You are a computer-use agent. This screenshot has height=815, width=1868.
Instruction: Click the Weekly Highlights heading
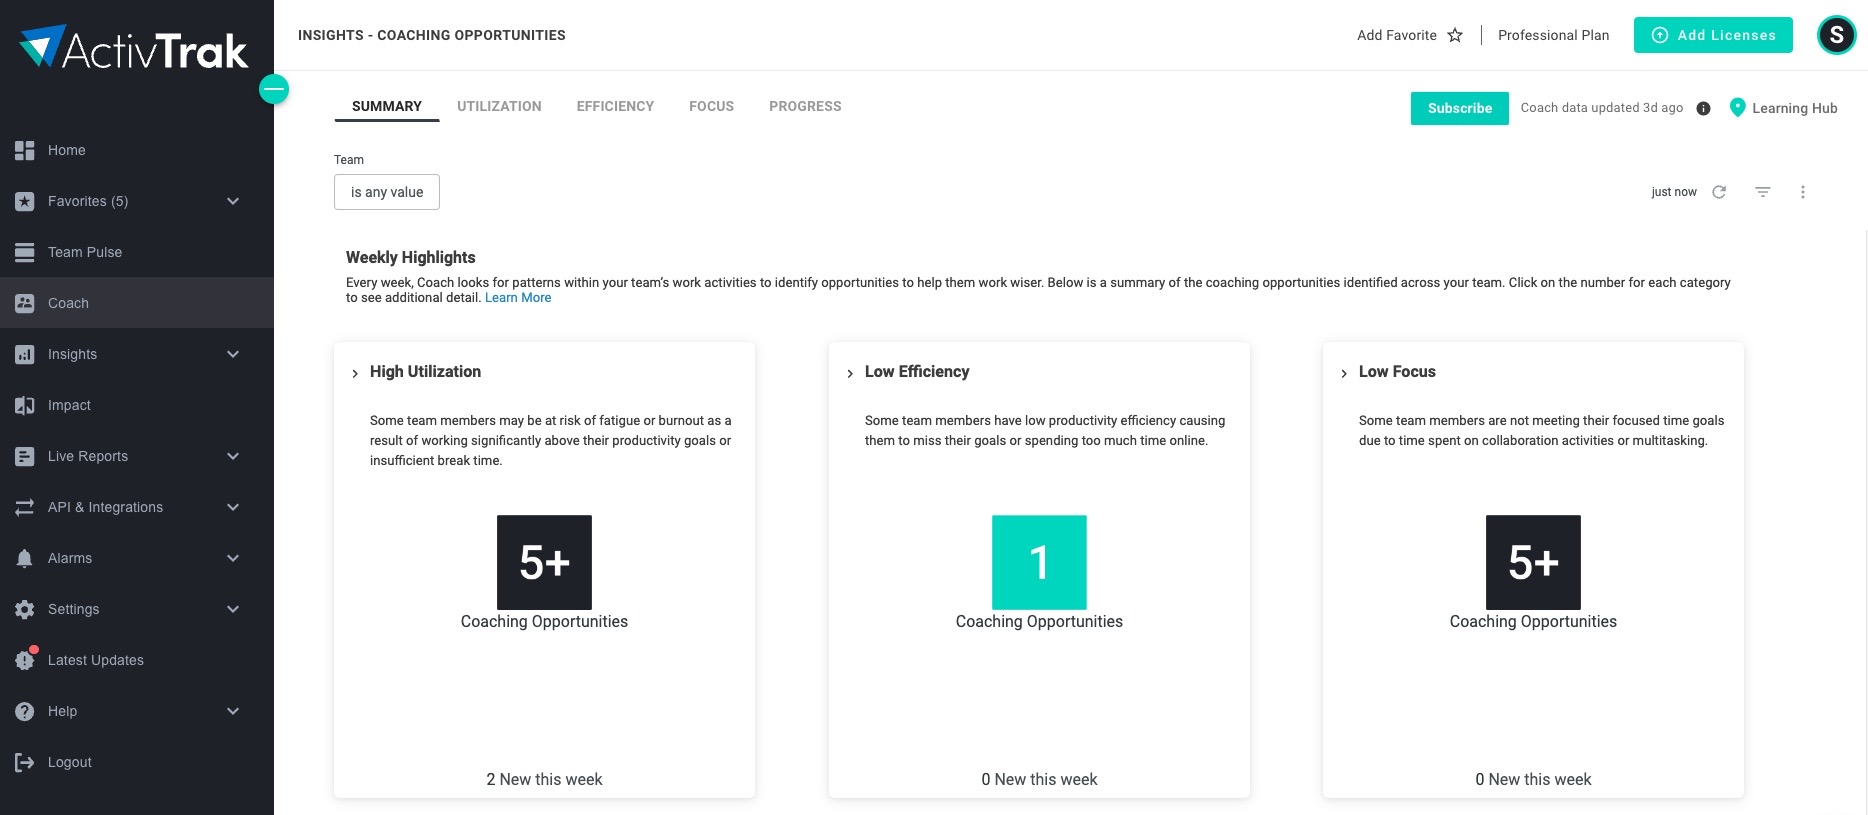tap(411, 257)
